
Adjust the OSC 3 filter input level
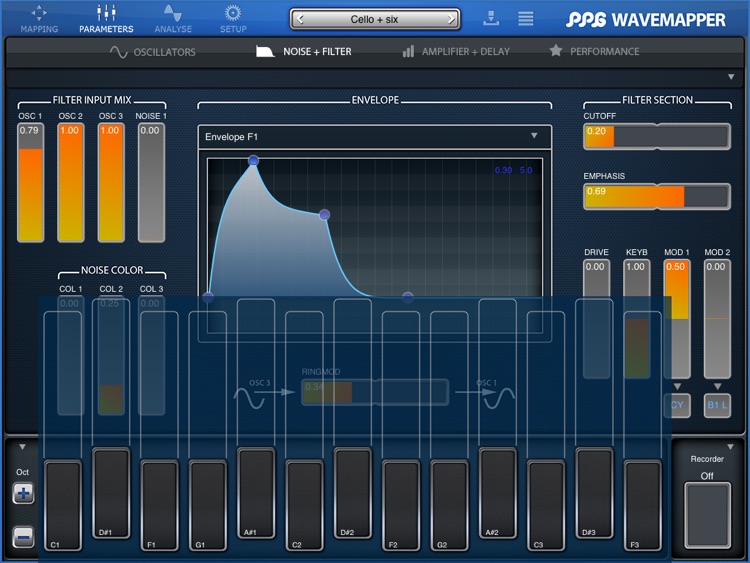coord(111,182)
